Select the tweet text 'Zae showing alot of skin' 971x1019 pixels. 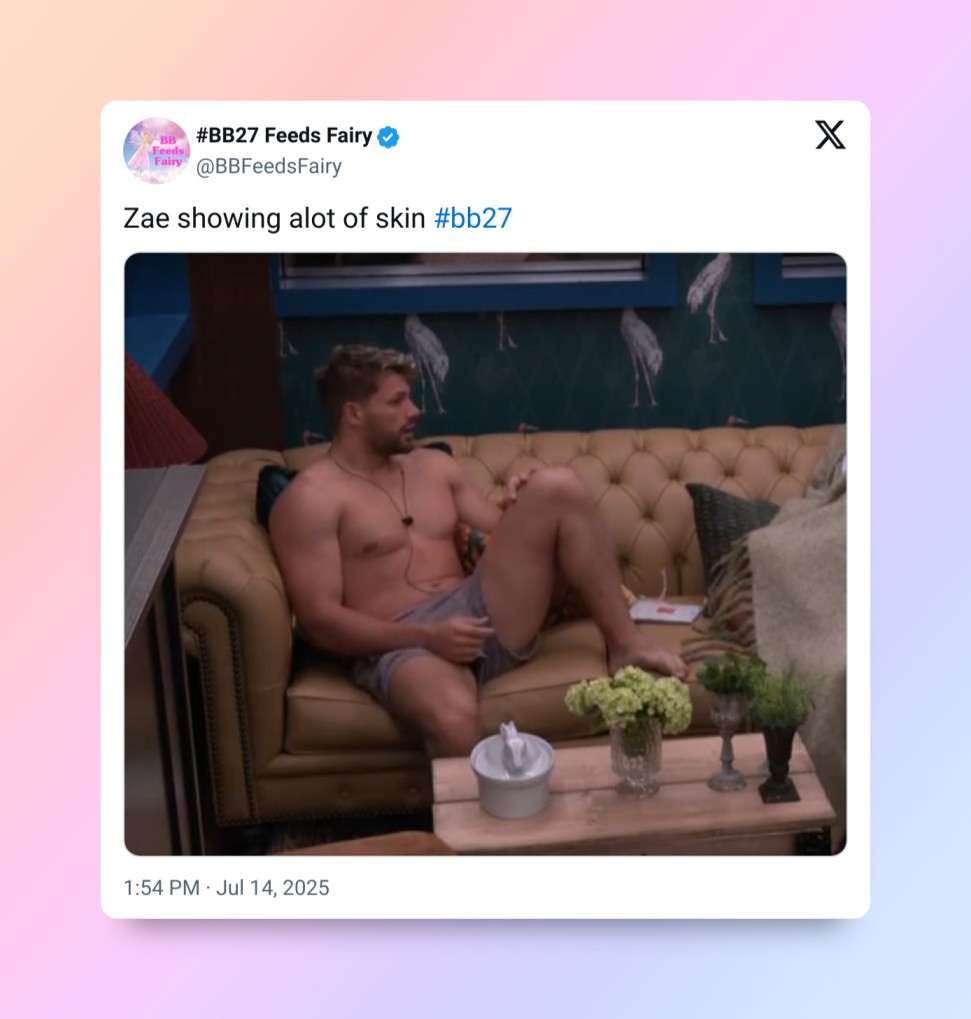(x=274, y=218)
